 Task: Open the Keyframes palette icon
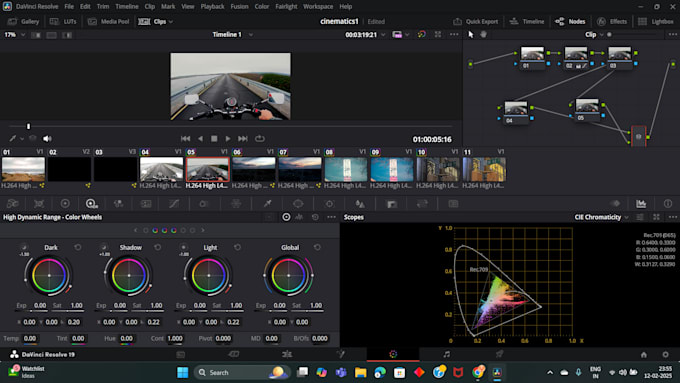(615, 203)
